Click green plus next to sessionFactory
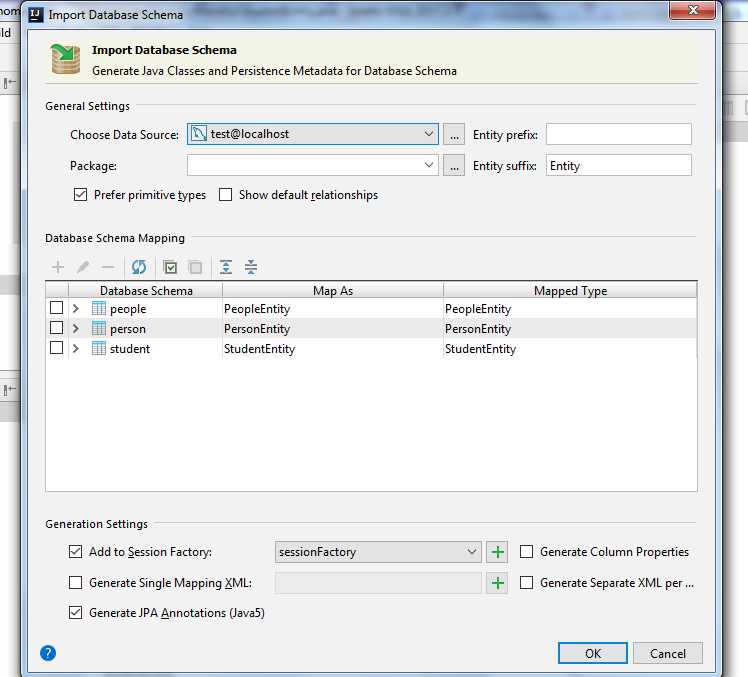Screen dimensions: 748x677 pos(498,552)
